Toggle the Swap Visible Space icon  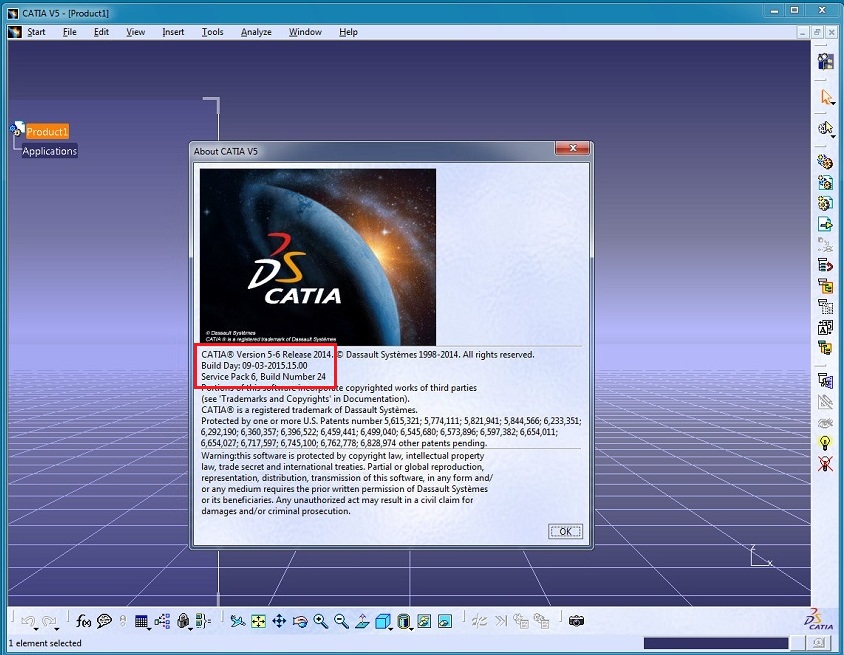[x=445, y=621]
